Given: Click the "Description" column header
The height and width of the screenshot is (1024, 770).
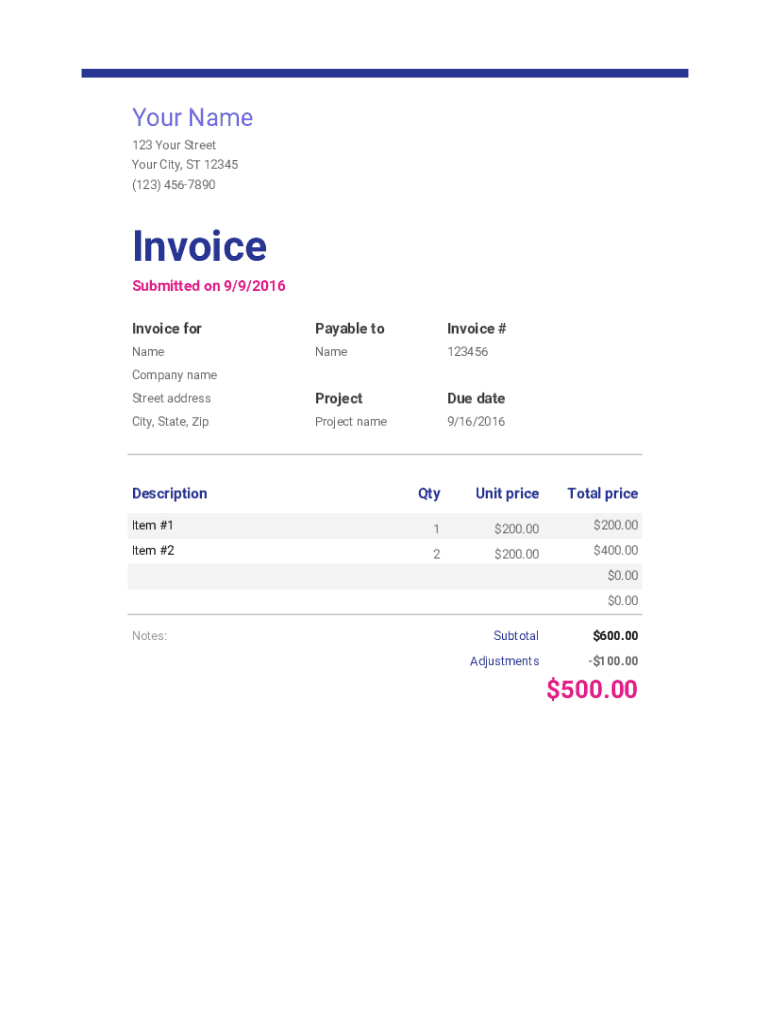Looking at the screenshot, I should [169, 494].
